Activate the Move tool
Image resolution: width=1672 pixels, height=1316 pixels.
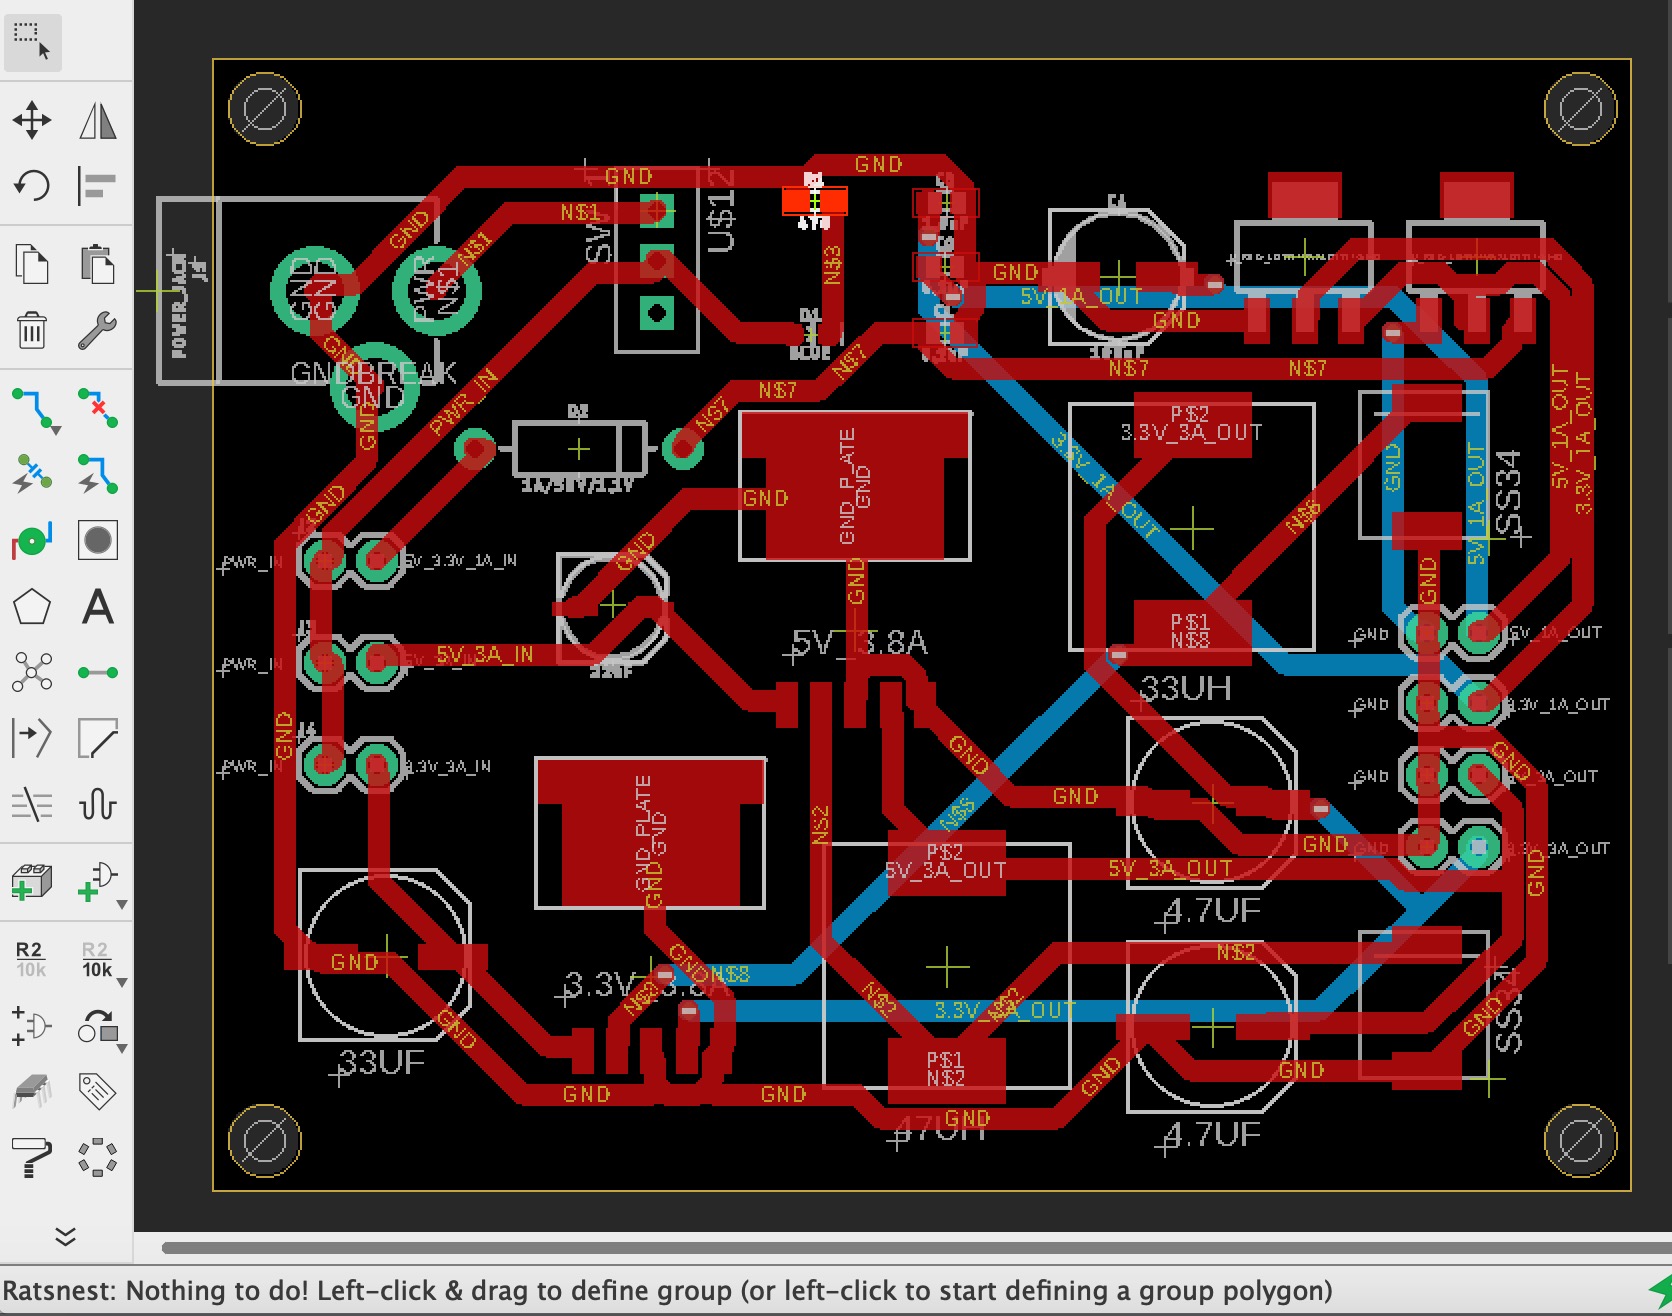click(32, 120)
